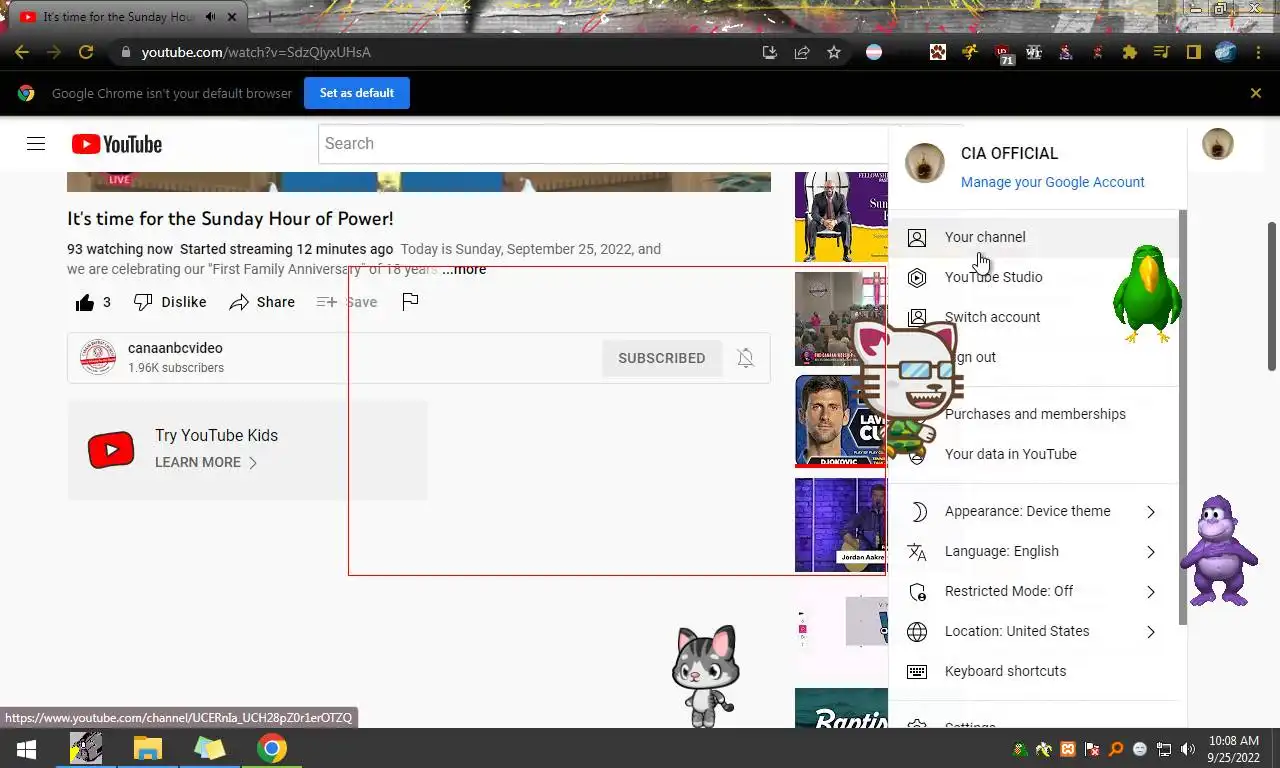Click Chrome icon in taskbar
The width and height of the screenshot is (1280, 768).
[x=271, y=749]
